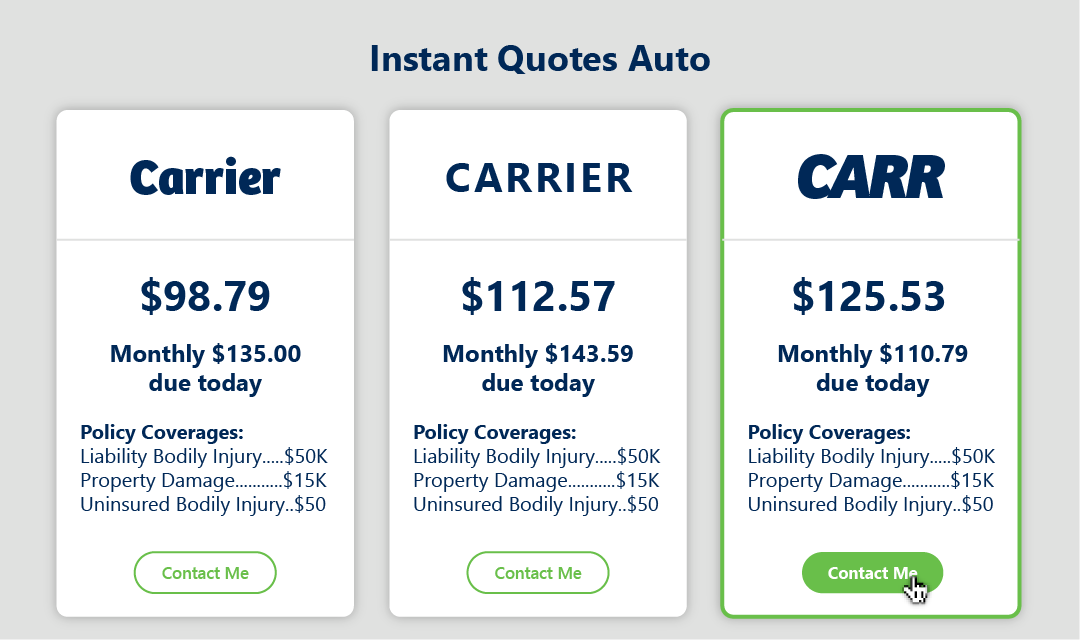Click Policy Coverages heading in the $112.57 card

click(x=495, y=433)
